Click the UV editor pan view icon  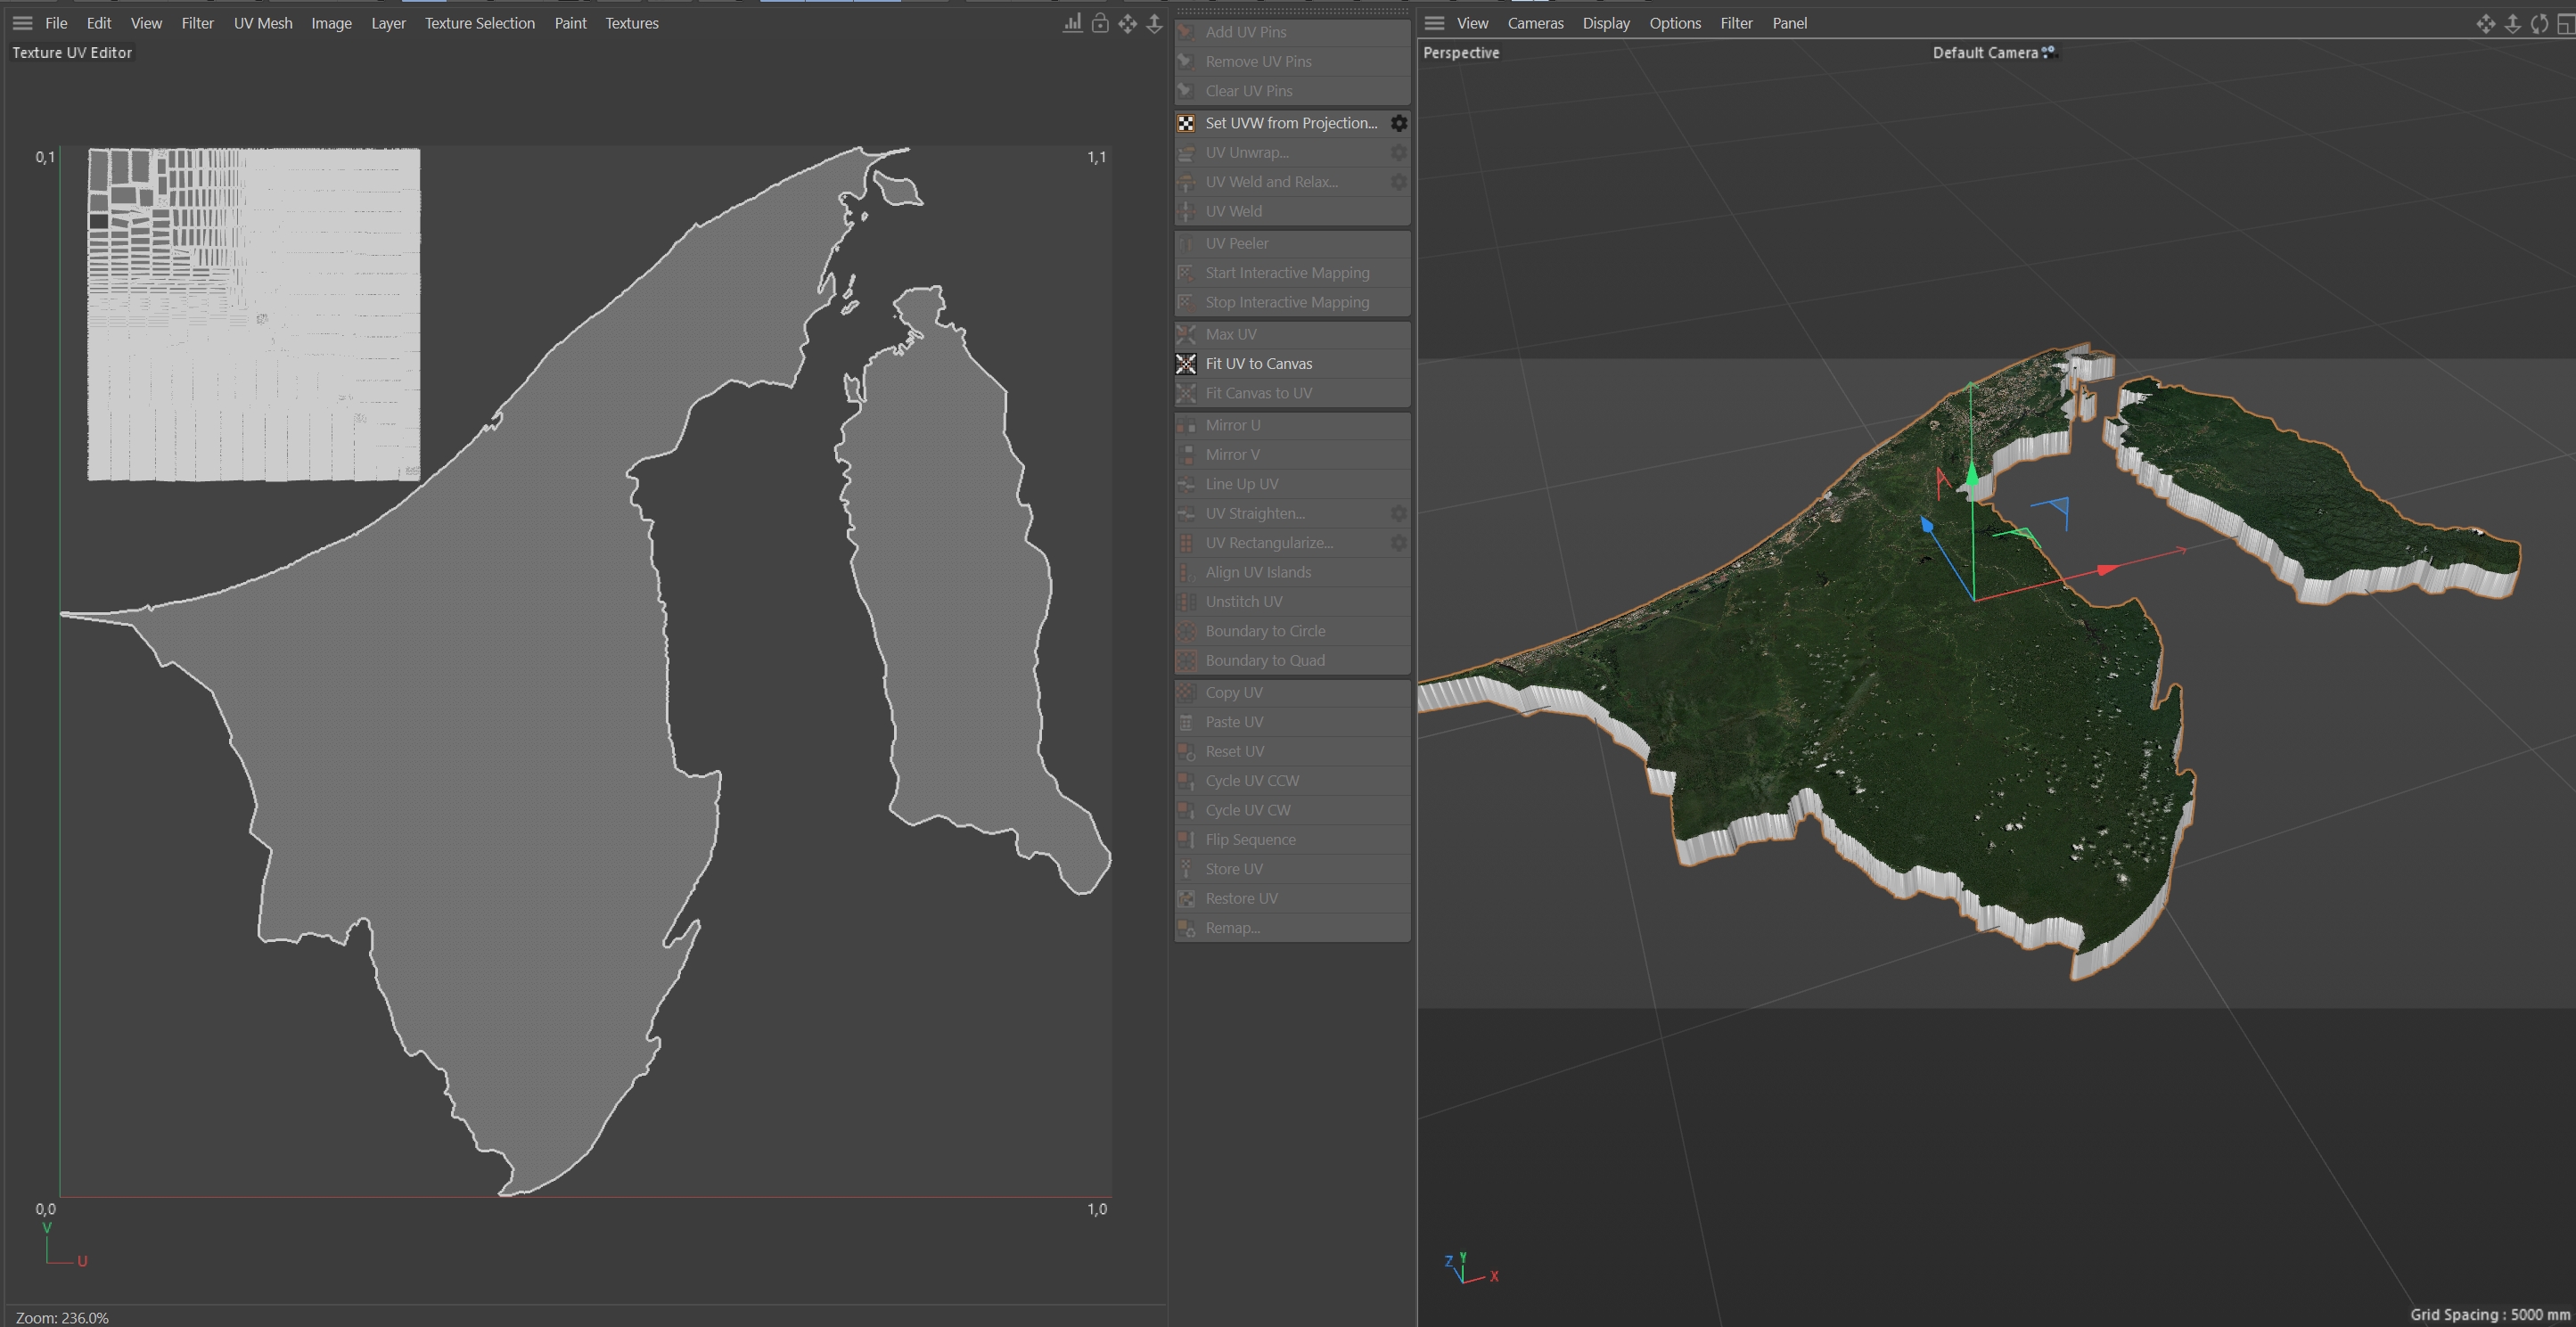(x=1127, y=23)
